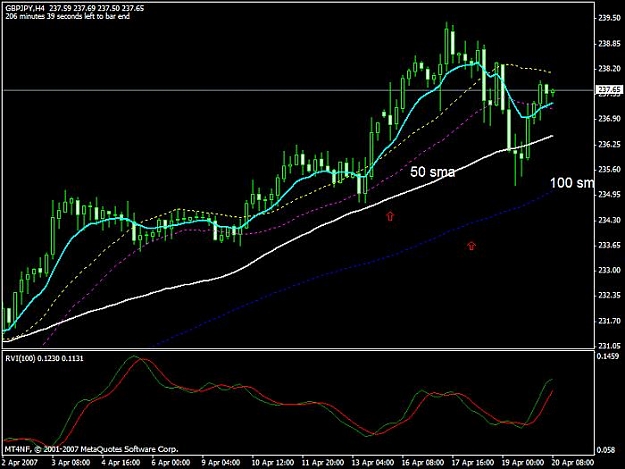Click the 235.60 price axis label
625x469 pixels.
point(609,169)
